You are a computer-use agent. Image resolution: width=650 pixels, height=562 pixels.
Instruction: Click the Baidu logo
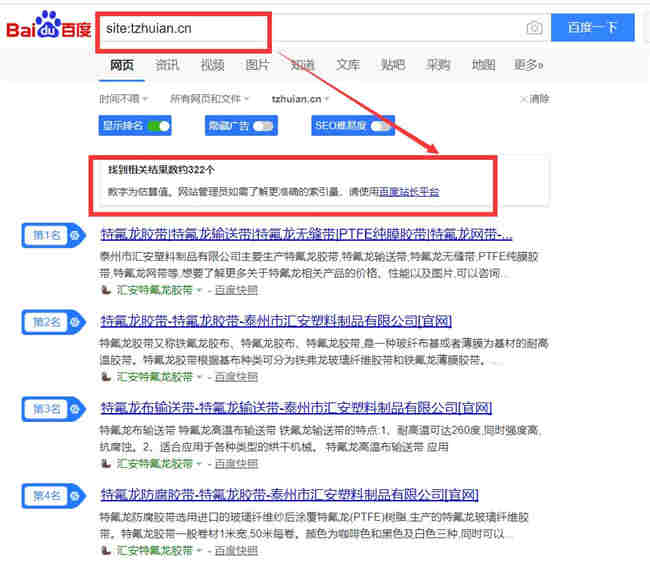pos(46,28)
